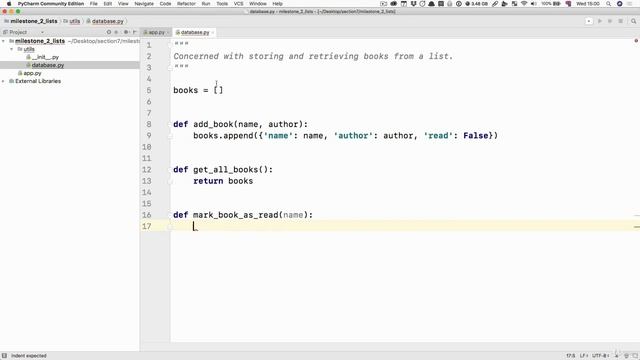Open the Refactor menu
This screenshot has width=640, height=360.
point(186,4)
